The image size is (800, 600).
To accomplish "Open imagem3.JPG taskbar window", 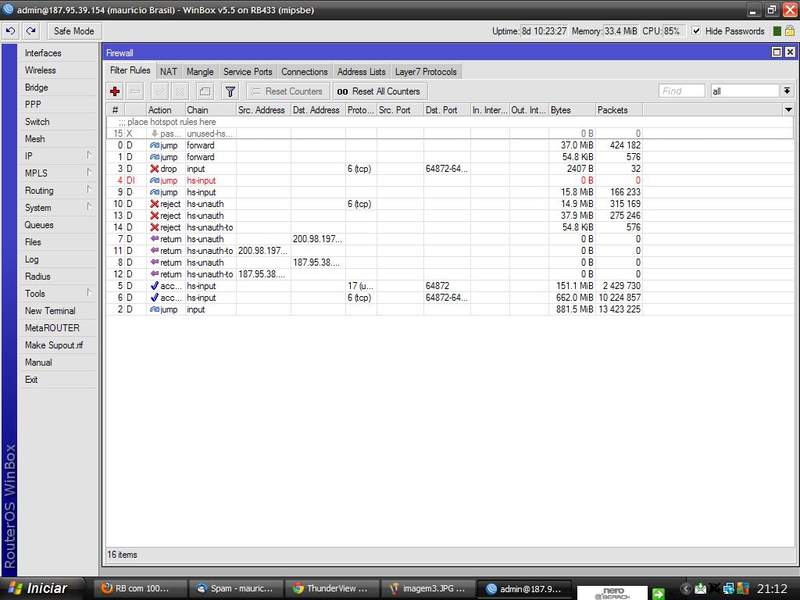I will [x=428, y=588].
